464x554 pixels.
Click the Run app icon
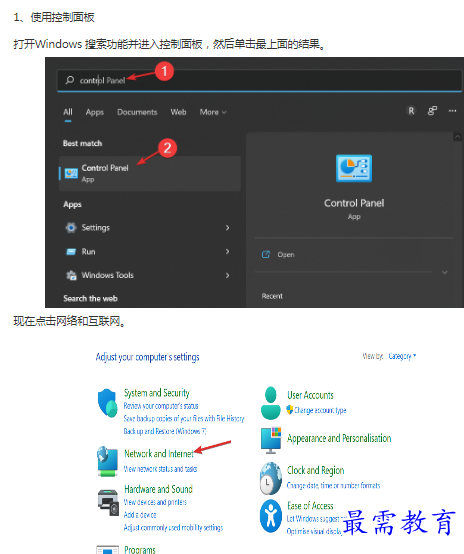[x=71, y=252]
